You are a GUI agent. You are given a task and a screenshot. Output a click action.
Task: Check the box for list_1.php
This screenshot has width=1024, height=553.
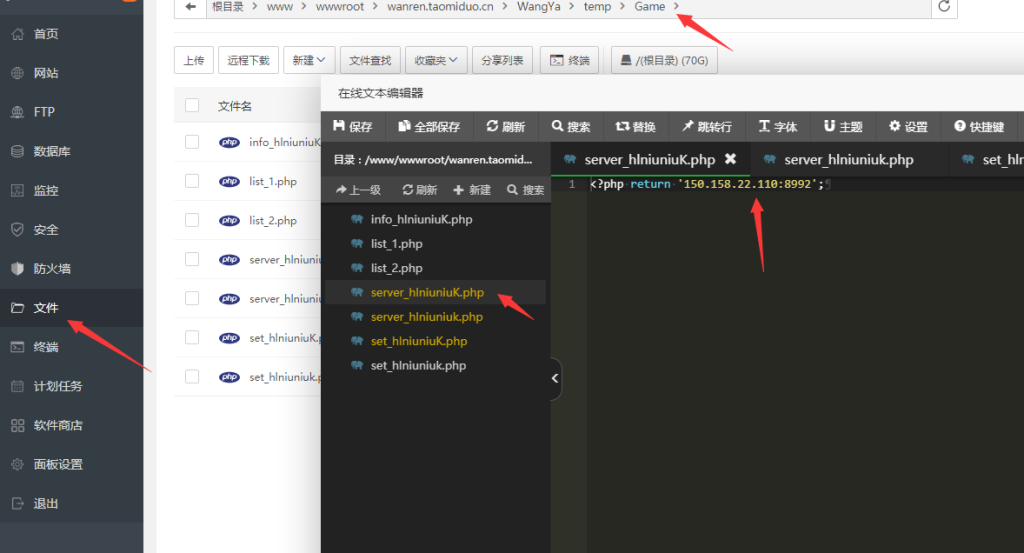pos(192,181)
